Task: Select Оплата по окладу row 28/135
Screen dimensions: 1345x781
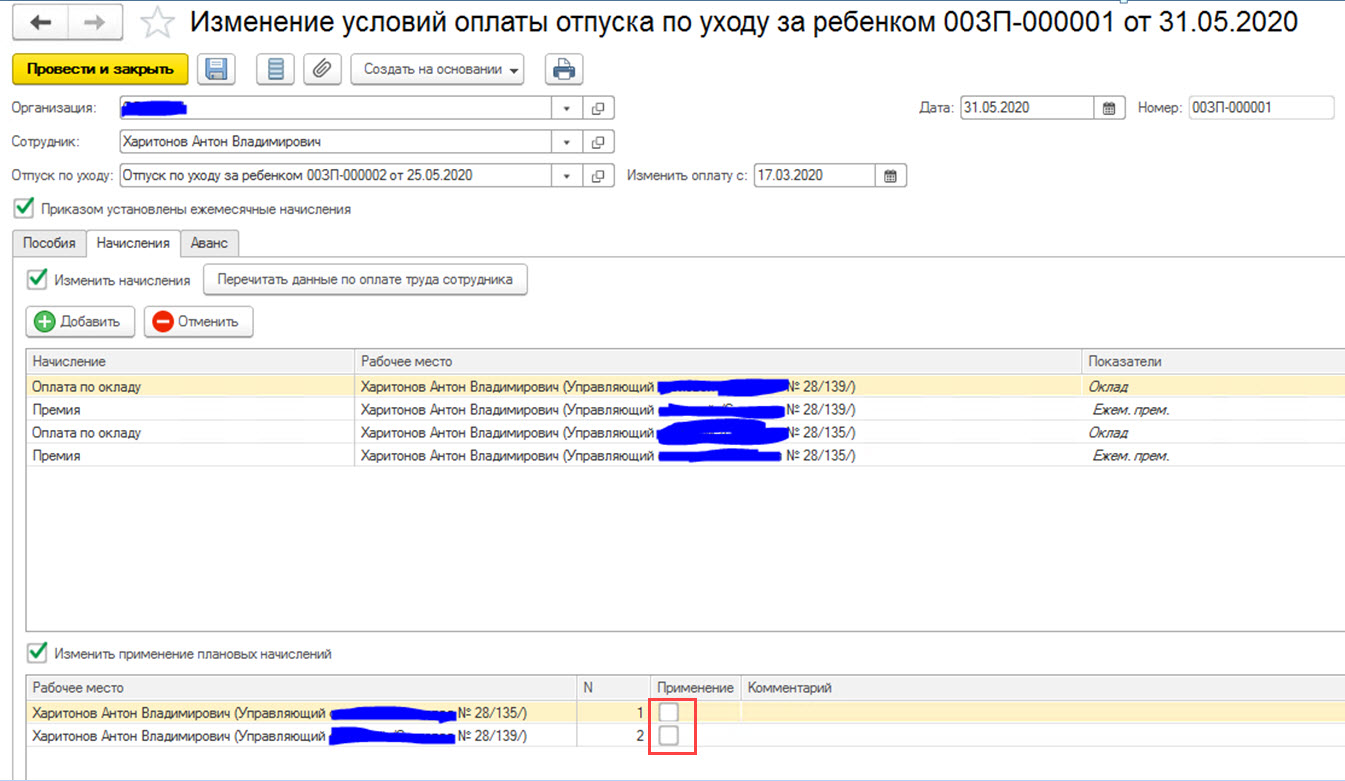Action: [685, 433]
